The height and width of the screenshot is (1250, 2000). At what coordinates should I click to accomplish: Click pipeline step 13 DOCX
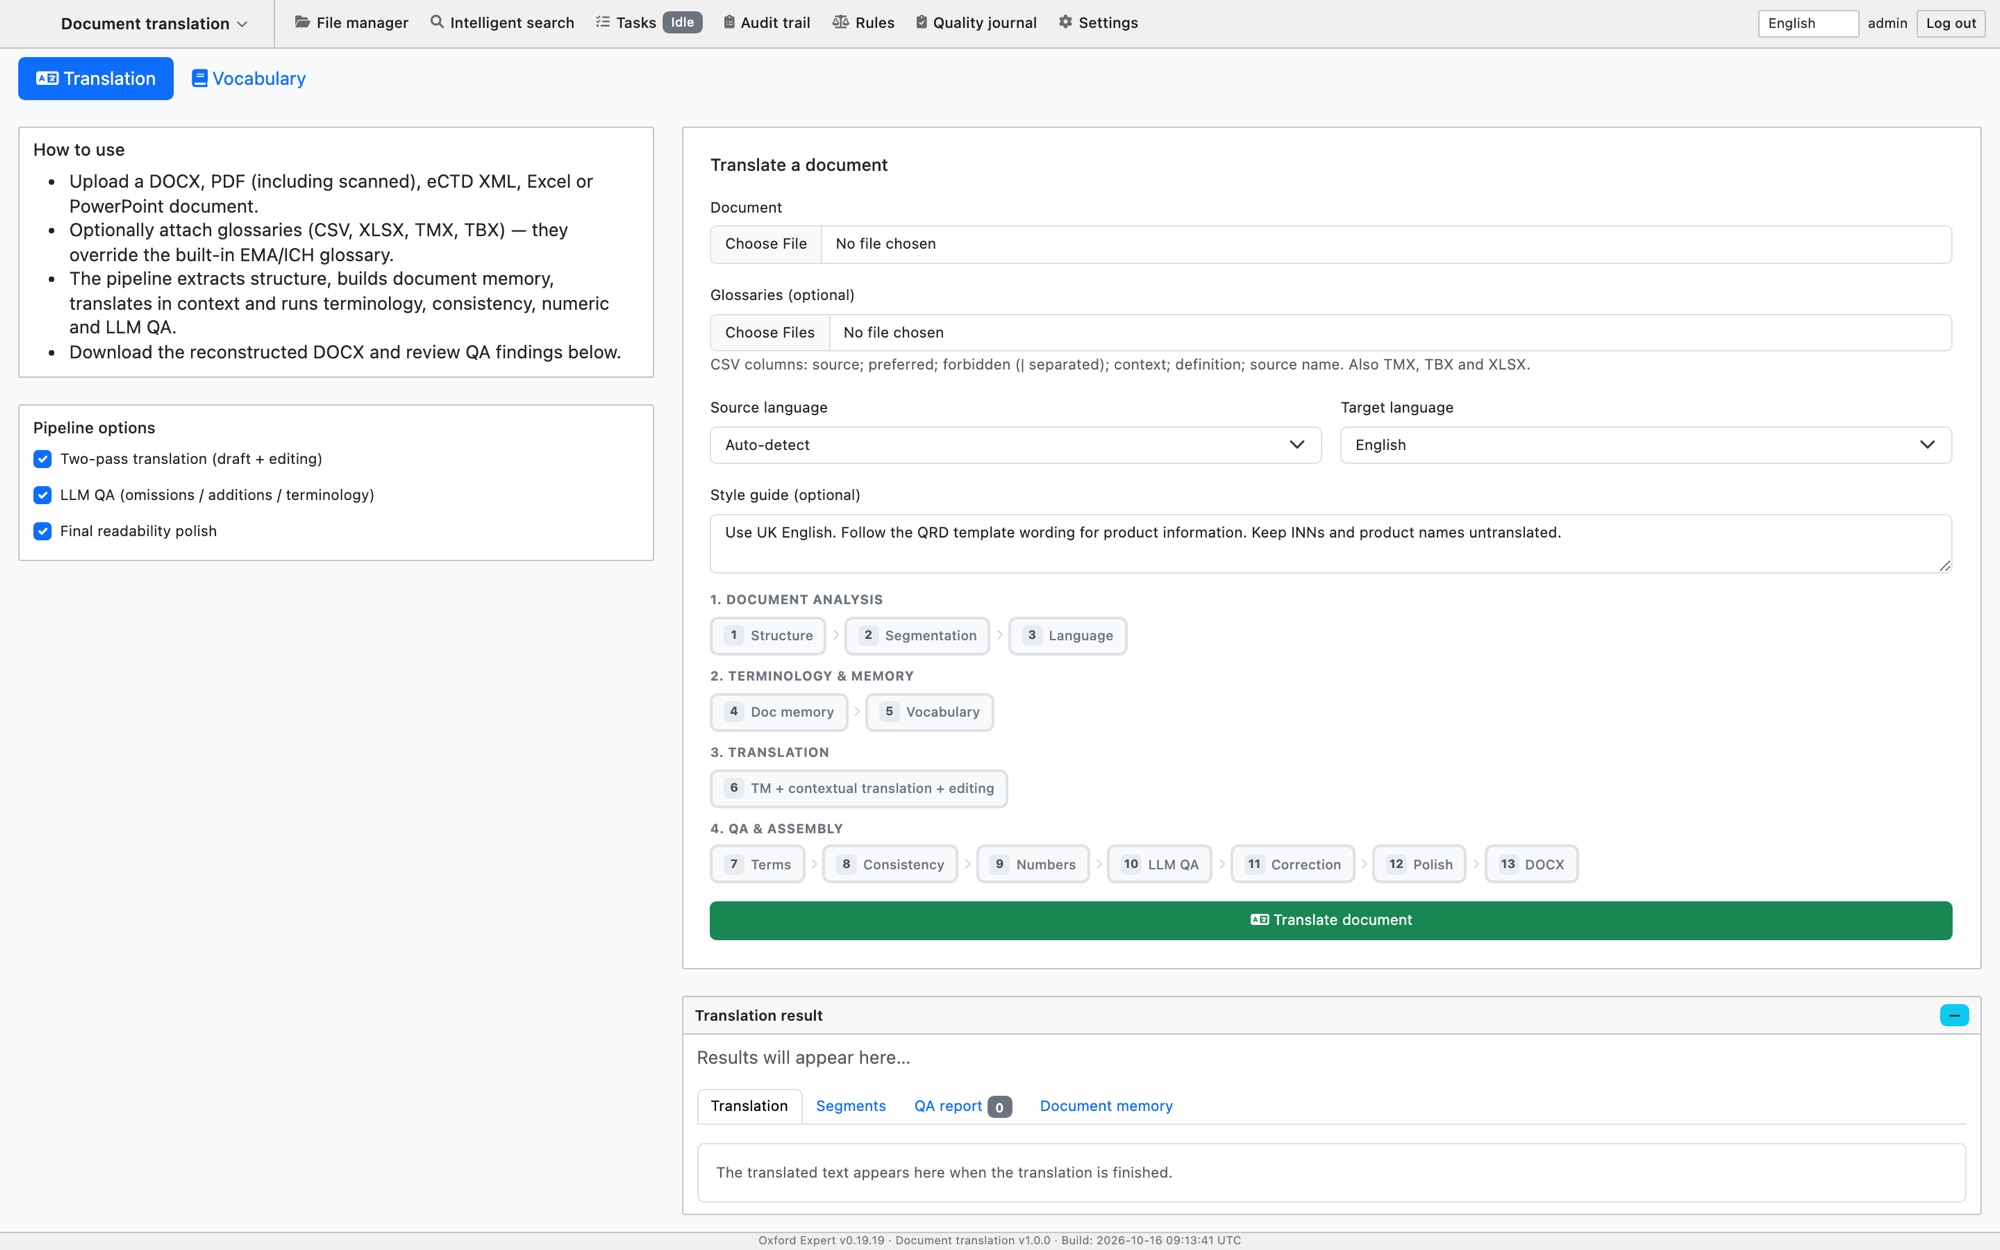pos(1532,864)
